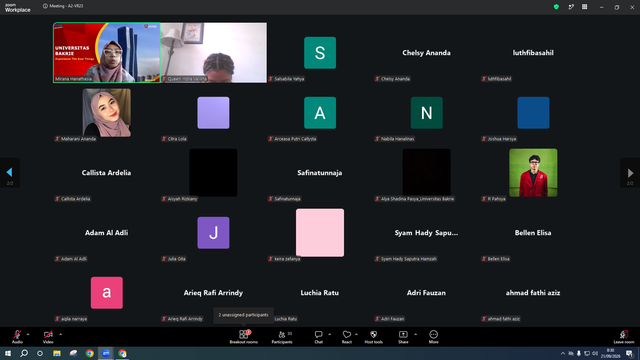Open the gallery View grid icon

tap(584, 7)
